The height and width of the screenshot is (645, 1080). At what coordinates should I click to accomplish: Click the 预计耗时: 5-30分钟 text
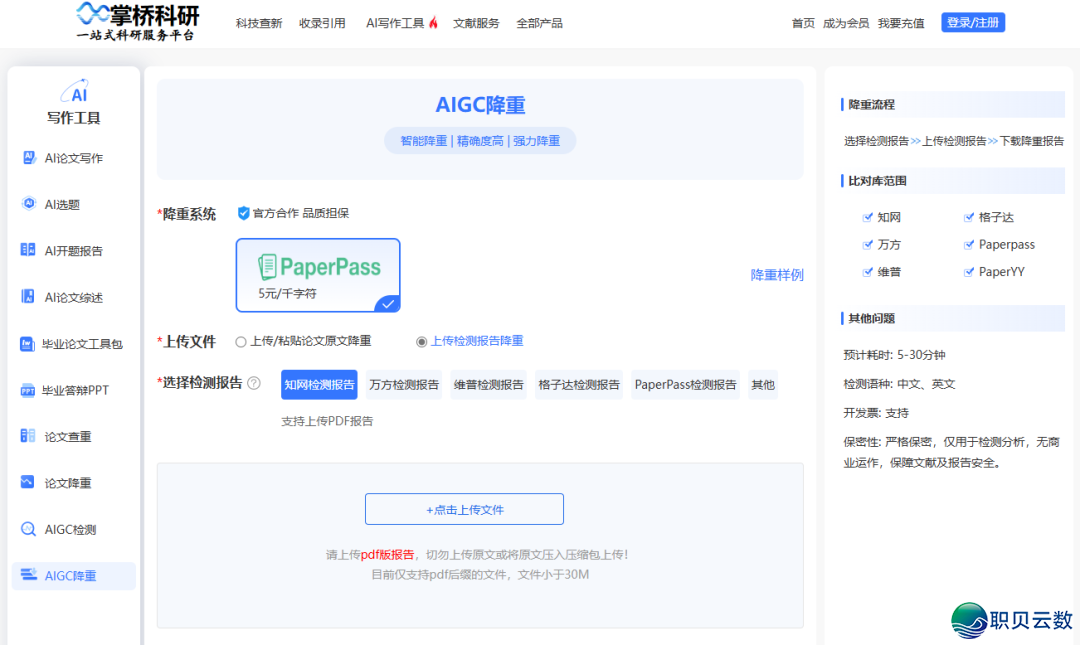click(x=894, y=355)
